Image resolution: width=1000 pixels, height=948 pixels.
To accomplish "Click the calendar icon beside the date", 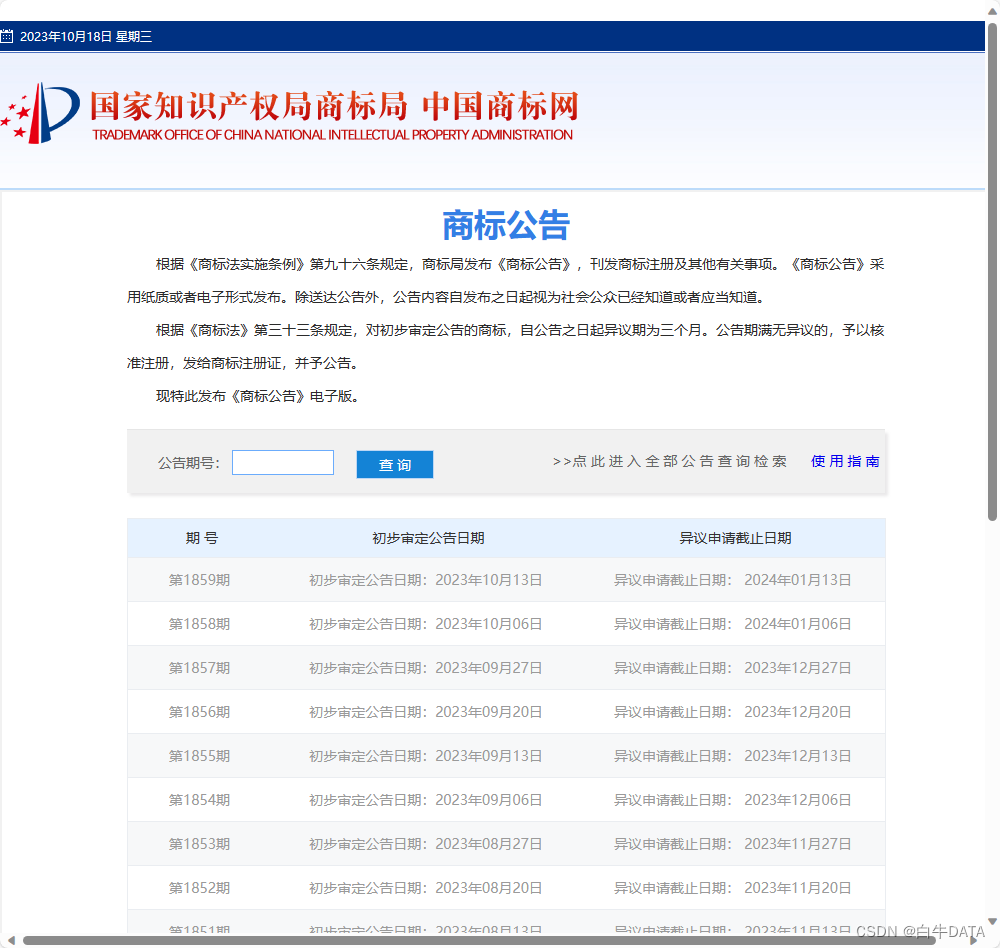I will (x=6, y=36).
